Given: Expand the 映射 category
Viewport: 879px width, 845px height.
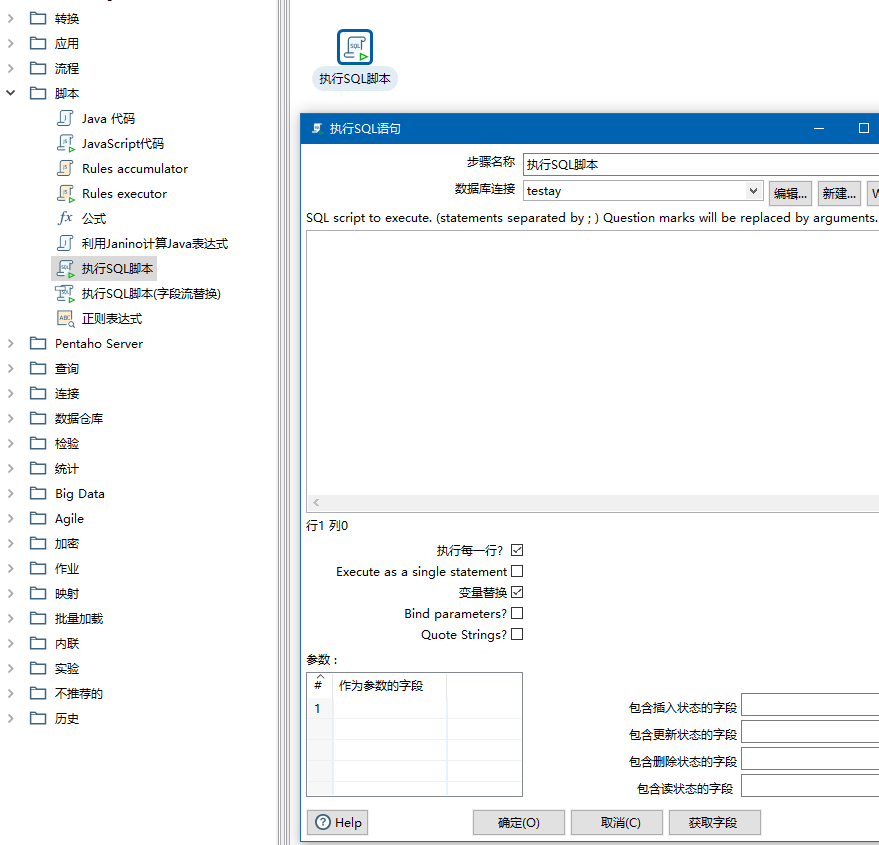Looking at the screenshot, I should coord(11,593).
